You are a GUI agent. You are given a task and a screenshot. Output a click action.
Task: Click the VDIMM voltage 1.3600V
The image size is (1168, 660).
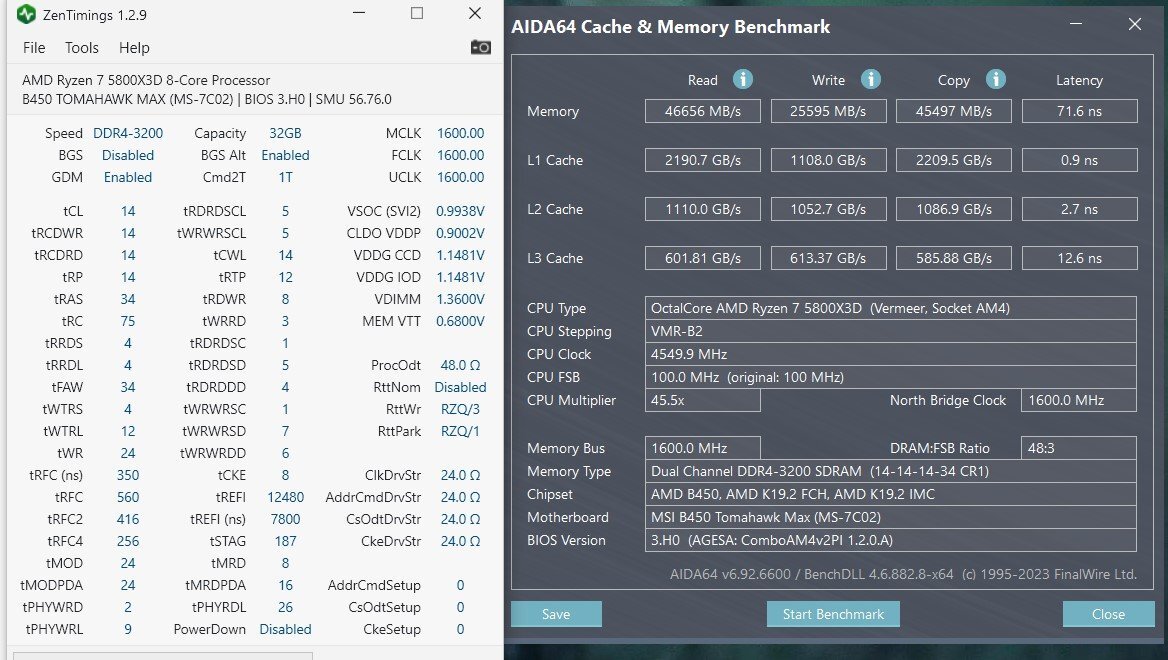[460, 299]
